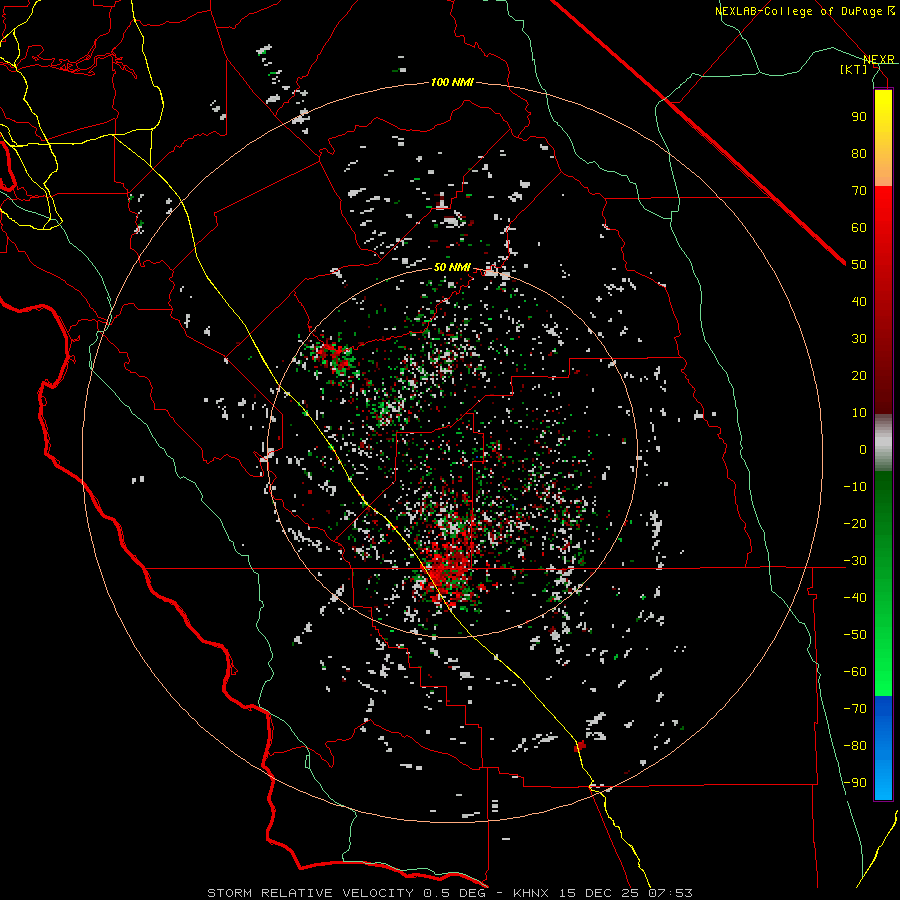Select the 10 value on velocity scale
The width and height of the screenshot is (900, 900).
coord(859,412)
